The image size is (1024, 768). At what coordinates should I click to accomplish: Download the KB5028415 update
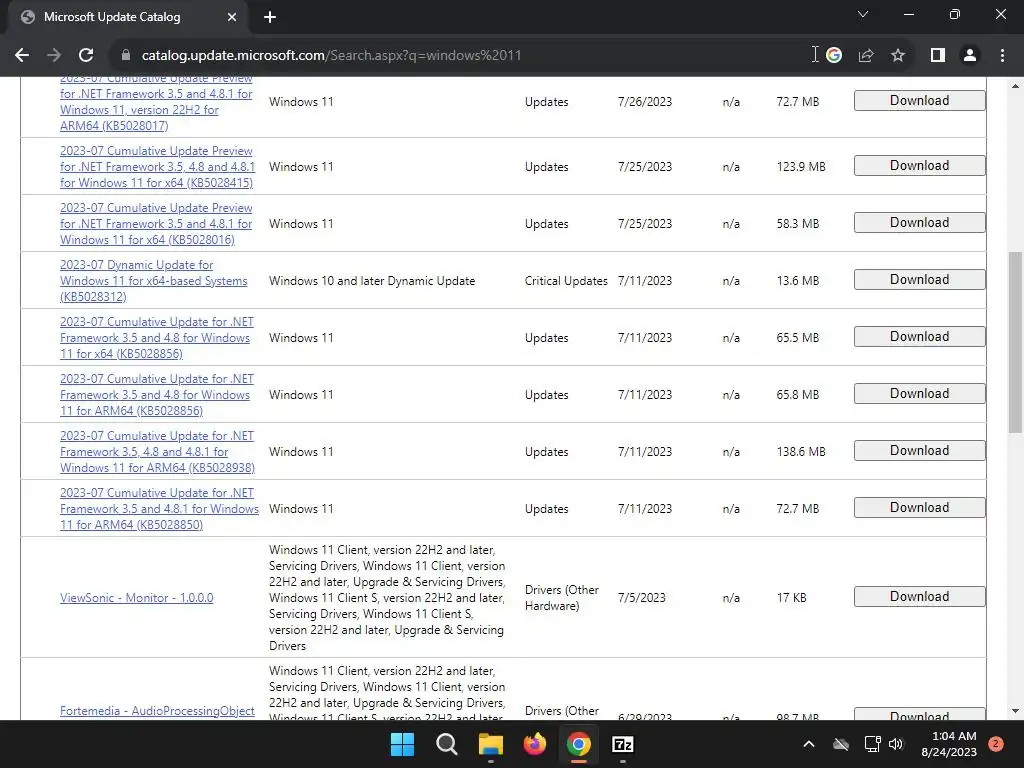coord(920,166)
